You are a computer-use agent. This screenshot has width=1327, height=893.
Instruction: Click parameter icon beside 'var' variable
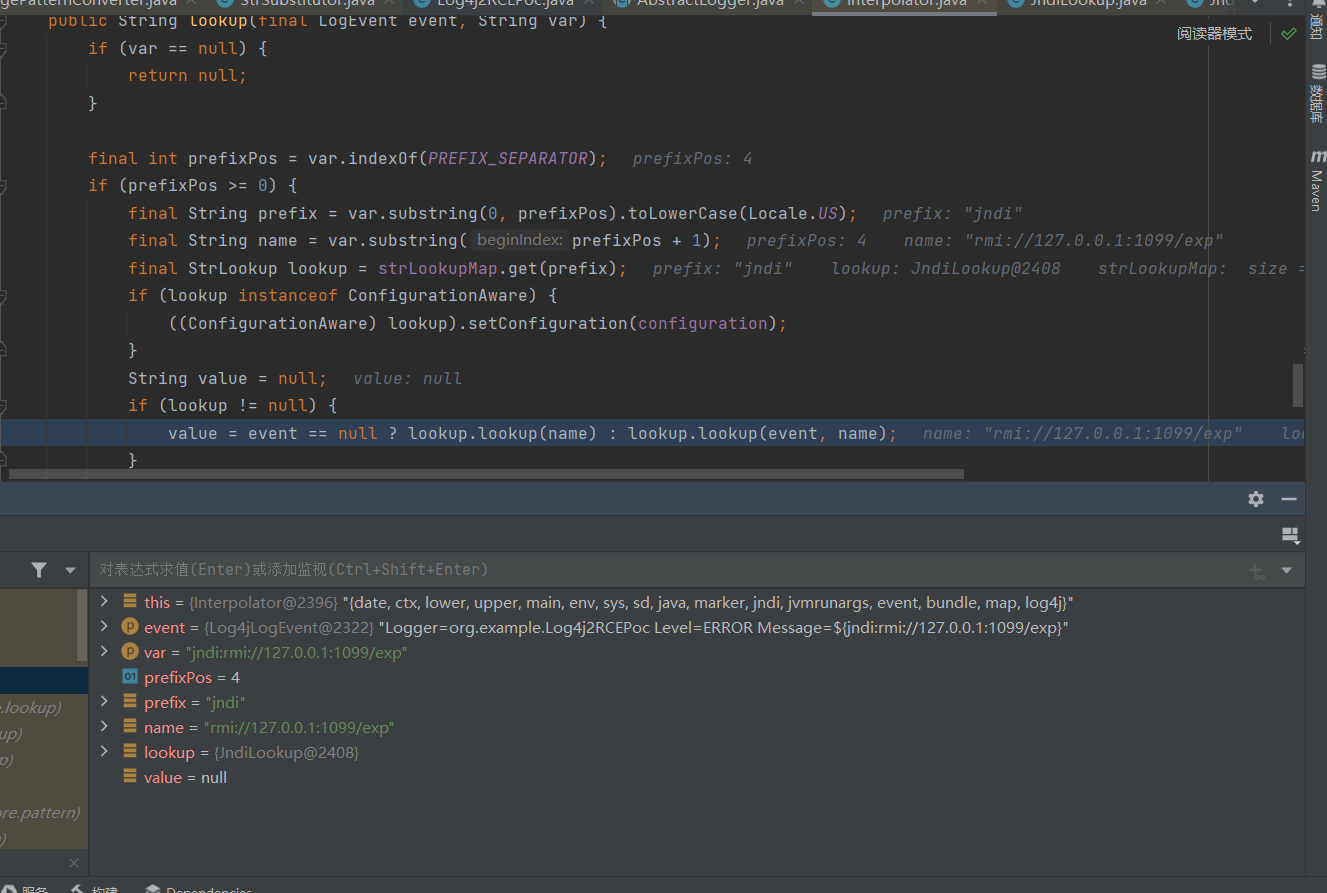130,652
